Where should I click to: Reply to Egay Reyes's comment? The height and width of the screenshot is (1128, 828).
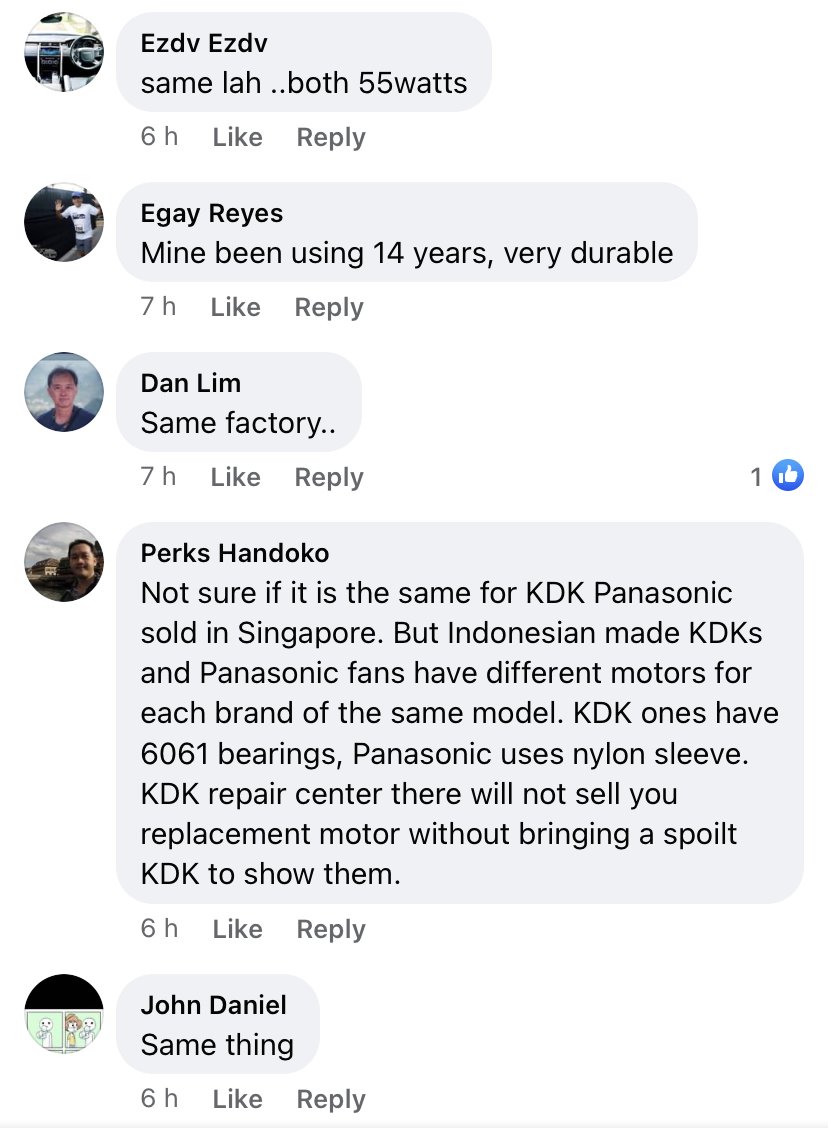pos(329,307)
